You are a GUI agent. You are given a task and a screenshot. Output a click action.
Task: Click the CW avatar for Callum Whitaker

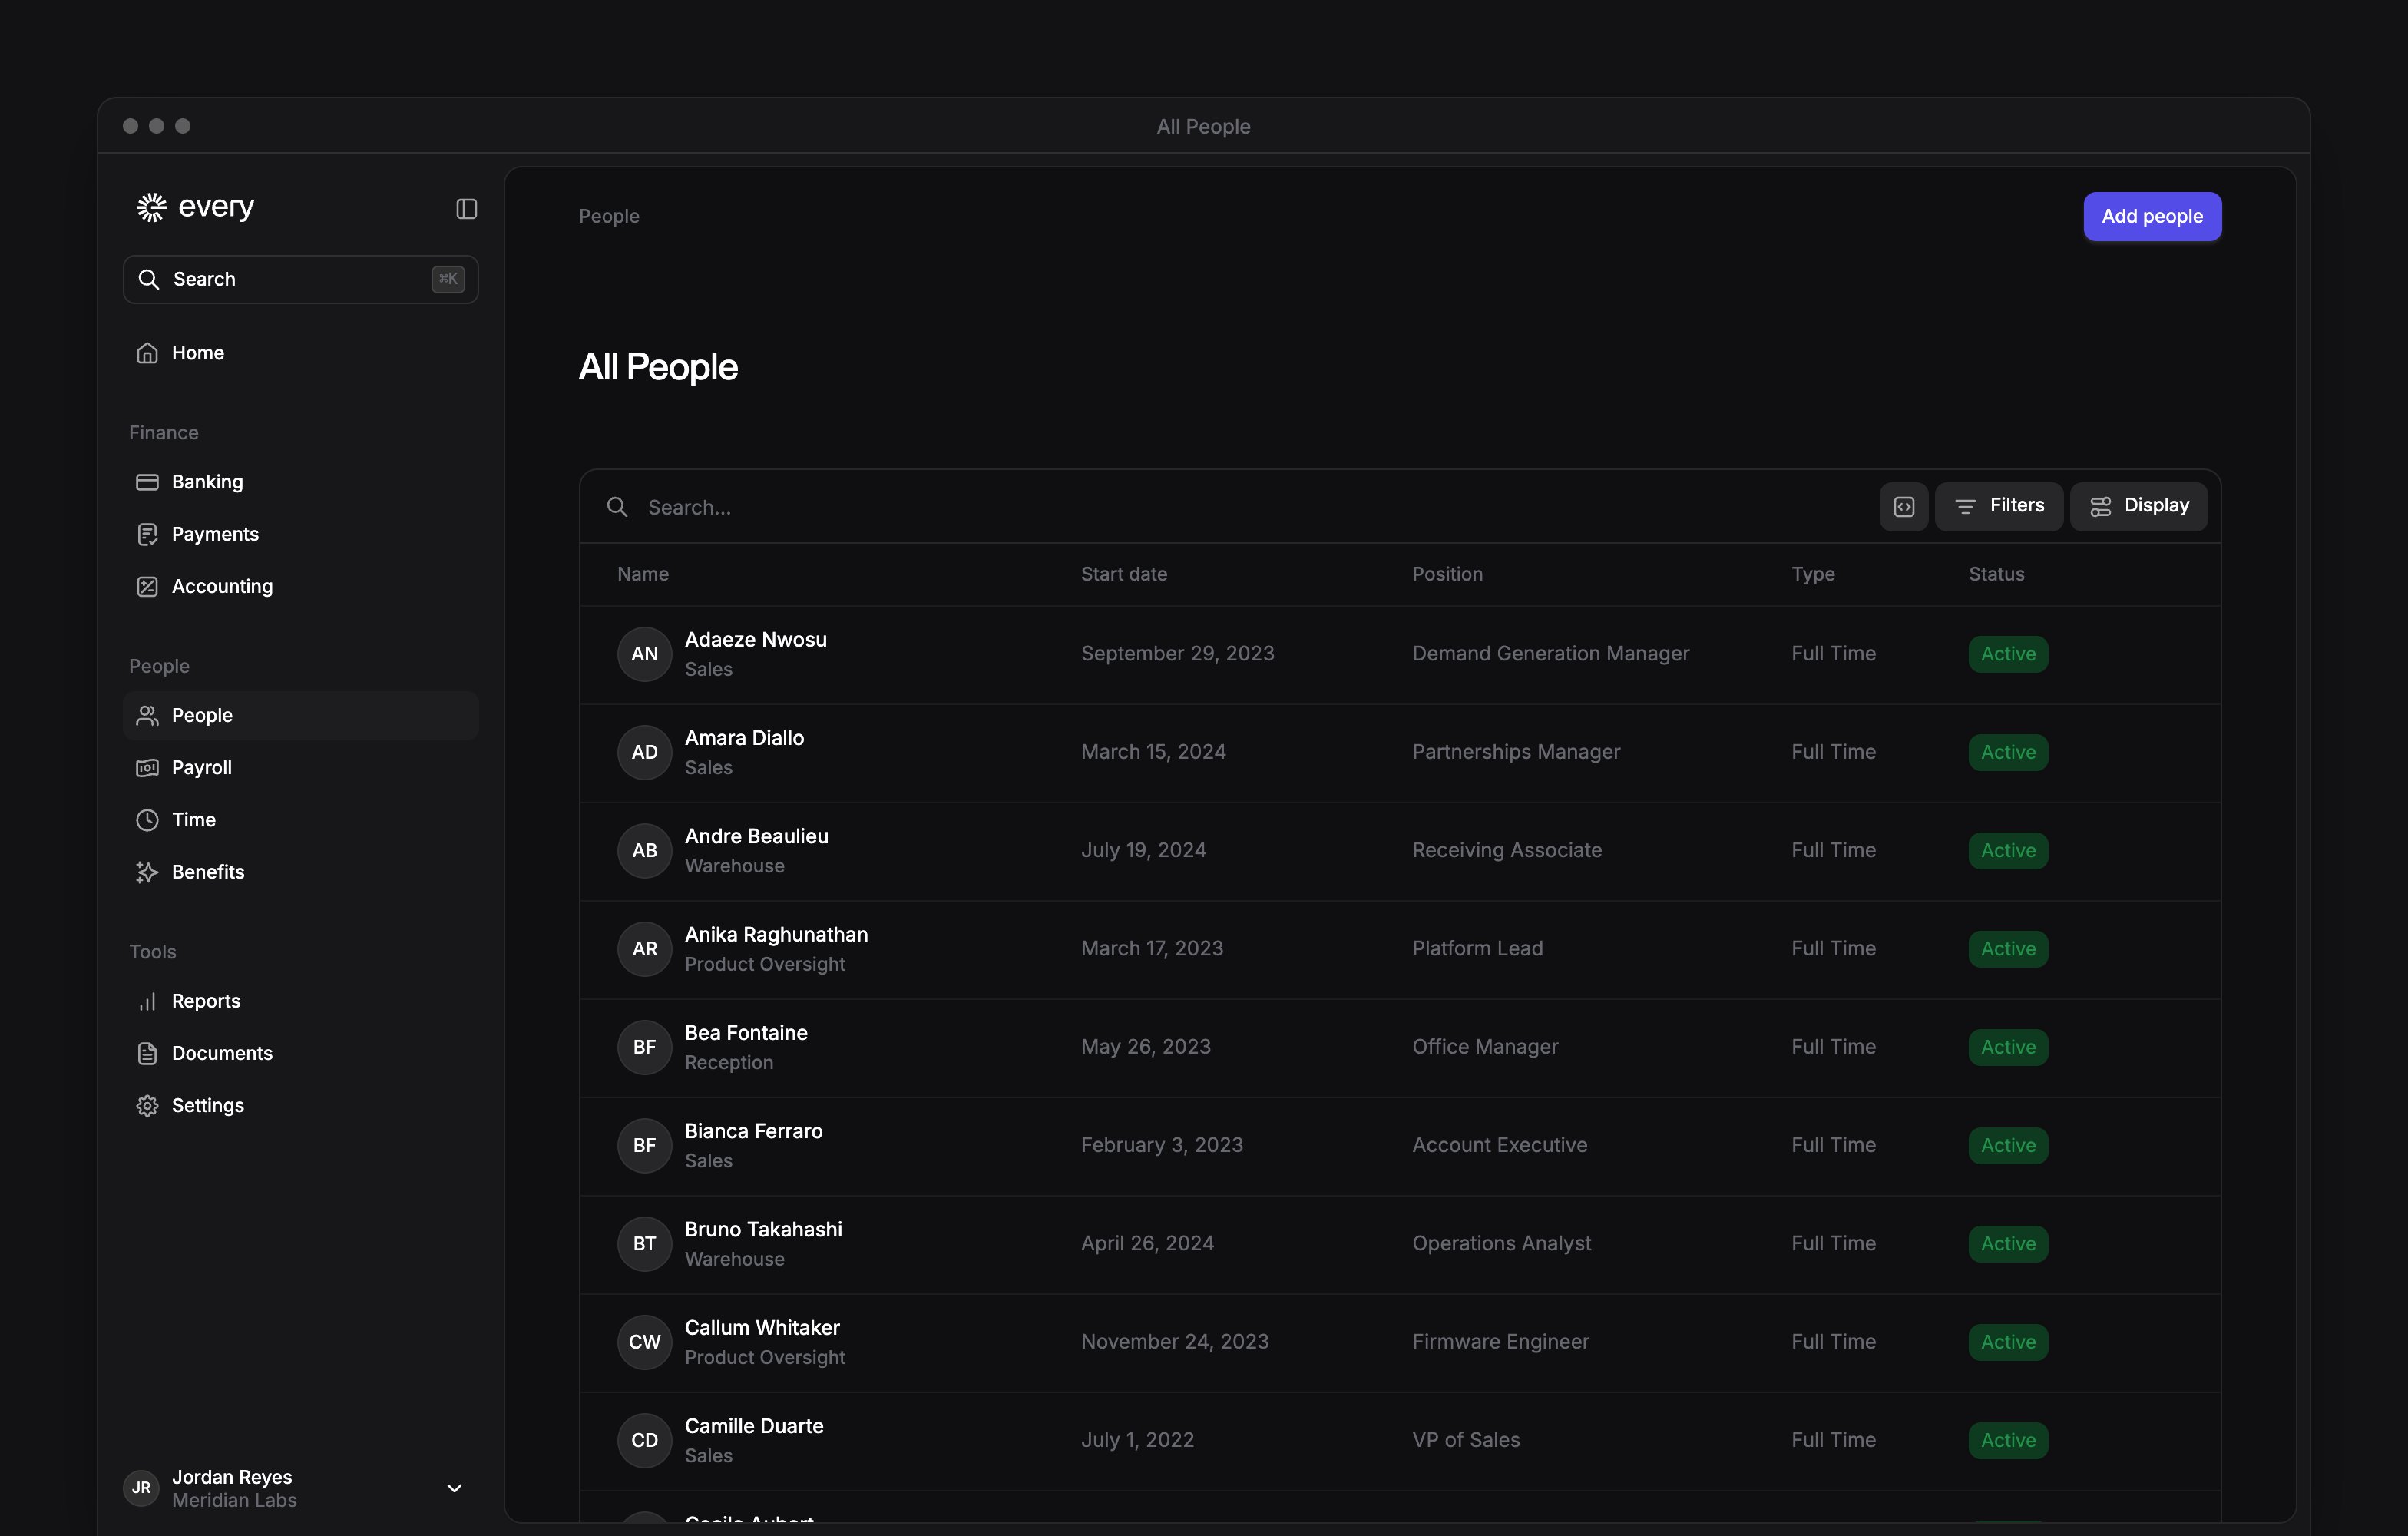click(x=644, y=1342)
